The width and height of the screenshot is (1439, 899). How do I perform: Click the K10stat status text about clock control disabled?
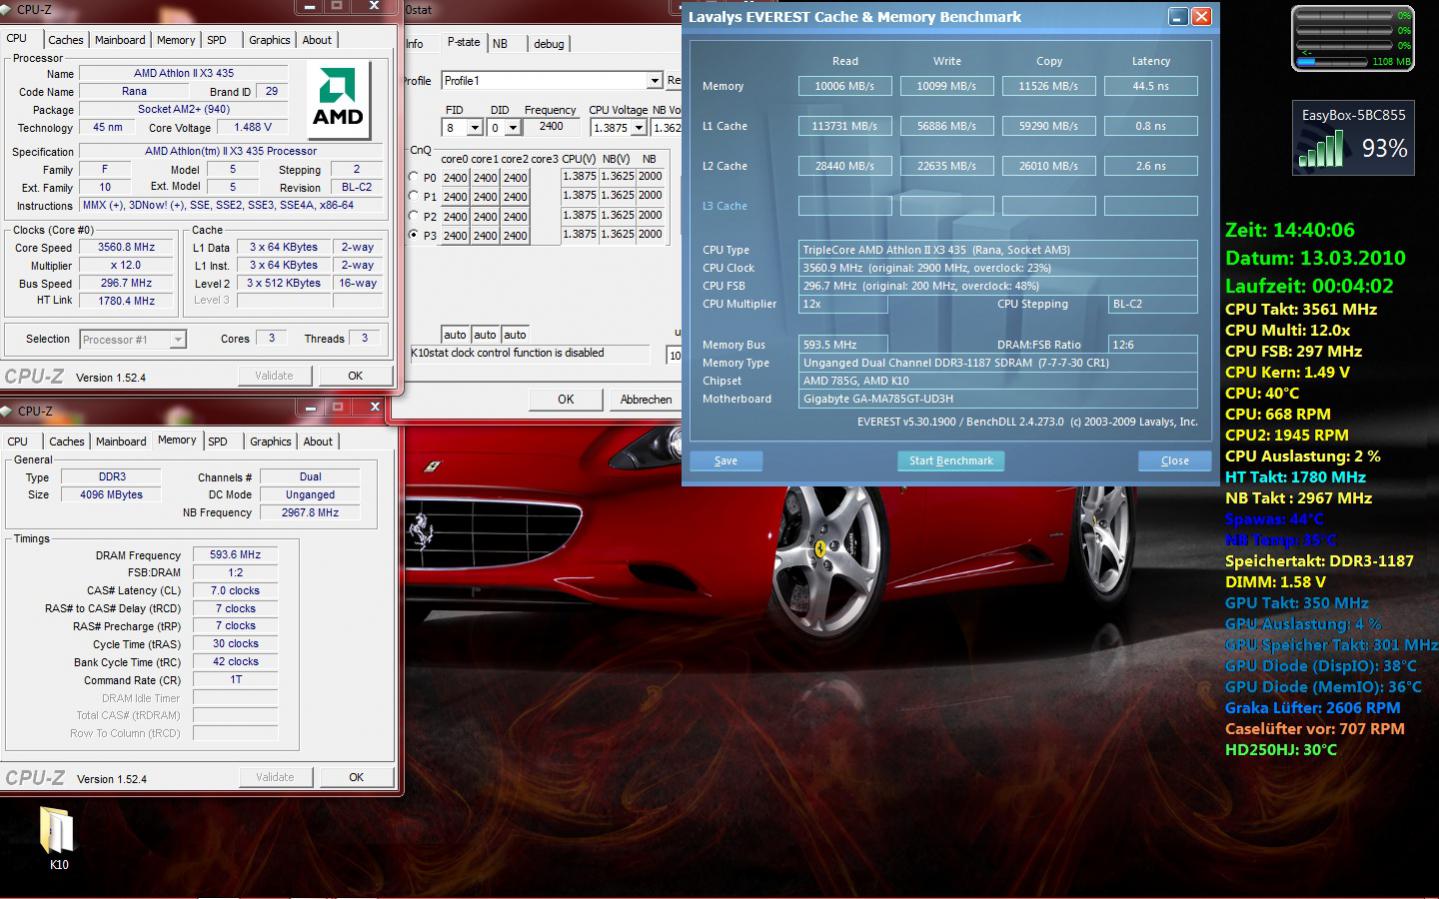508,353
